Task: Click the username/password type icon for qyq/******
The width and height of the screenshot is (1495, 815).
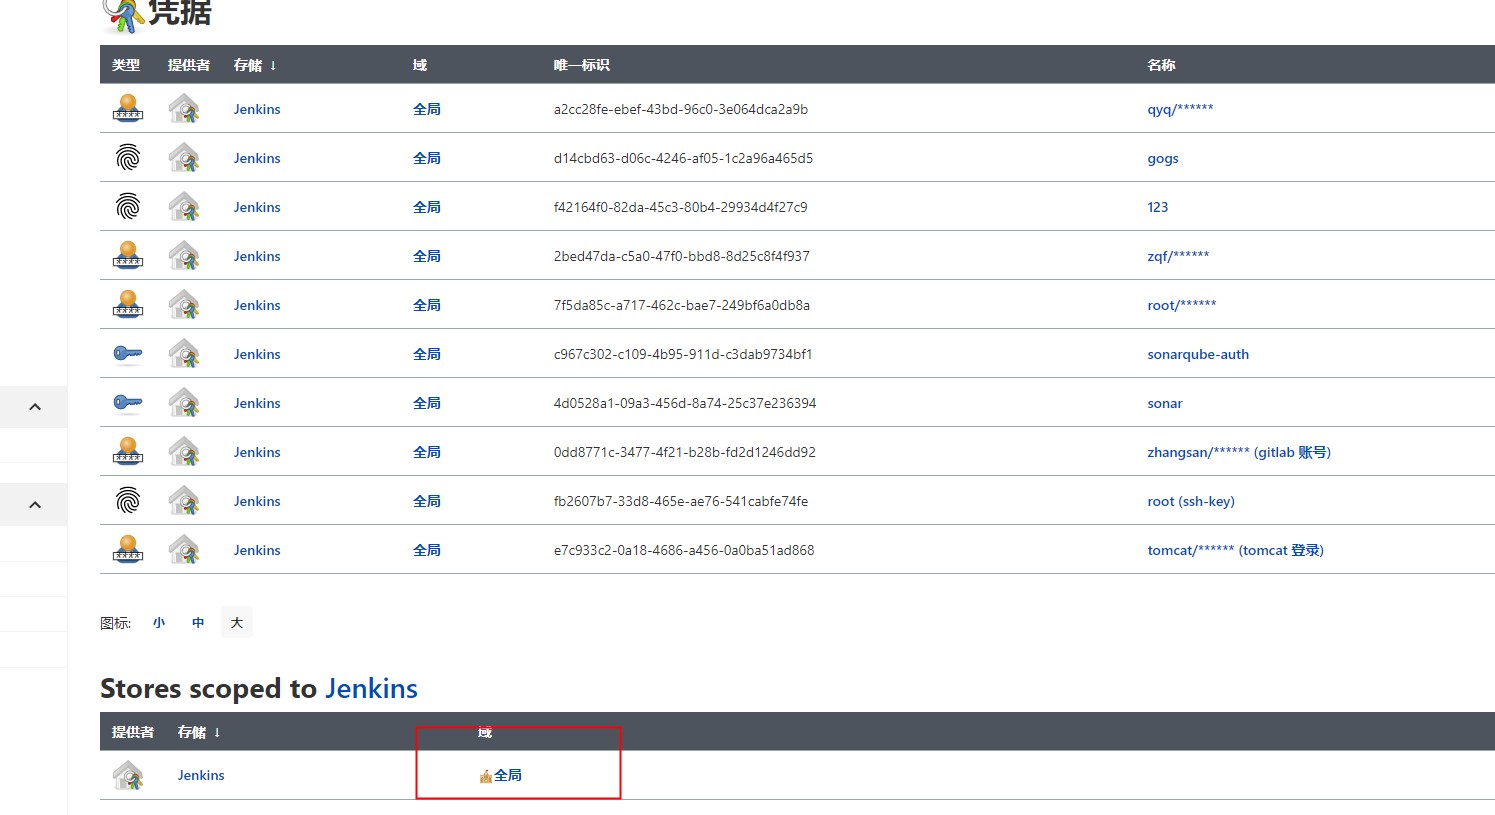Action: pyautogui.click(x=128, y=108)
